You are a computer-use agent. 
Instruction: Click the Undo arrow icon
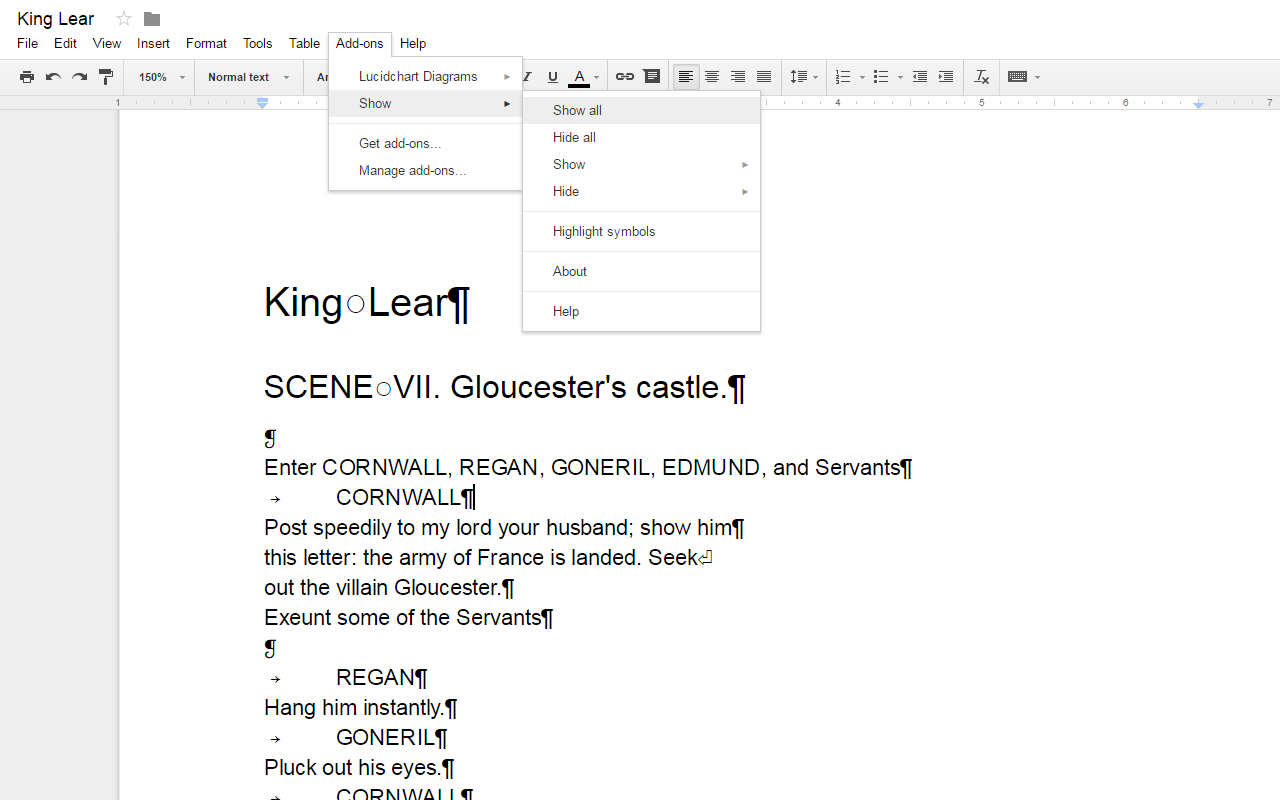[53, 77]
